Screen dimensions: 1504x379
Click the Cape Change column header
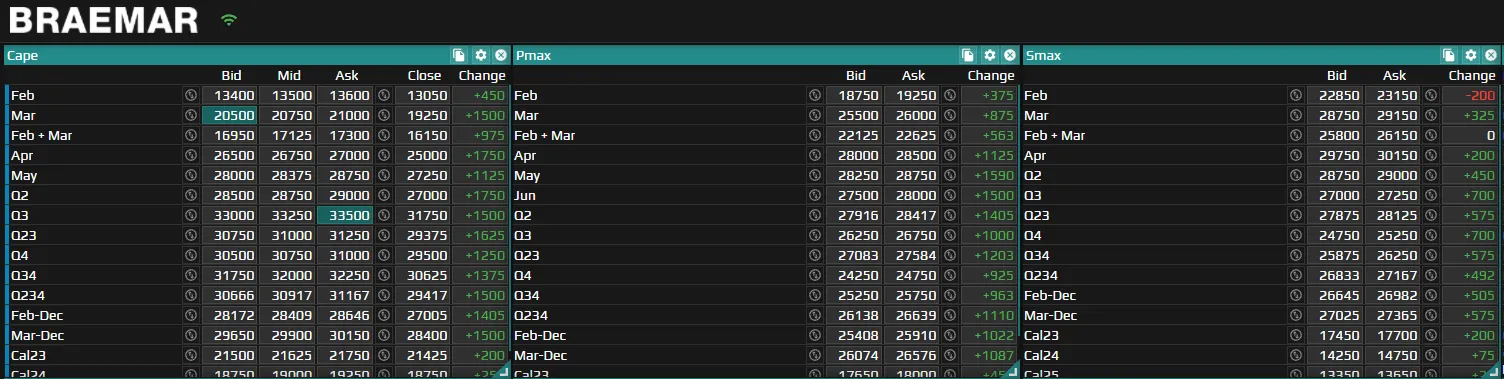tap(482, 75)
